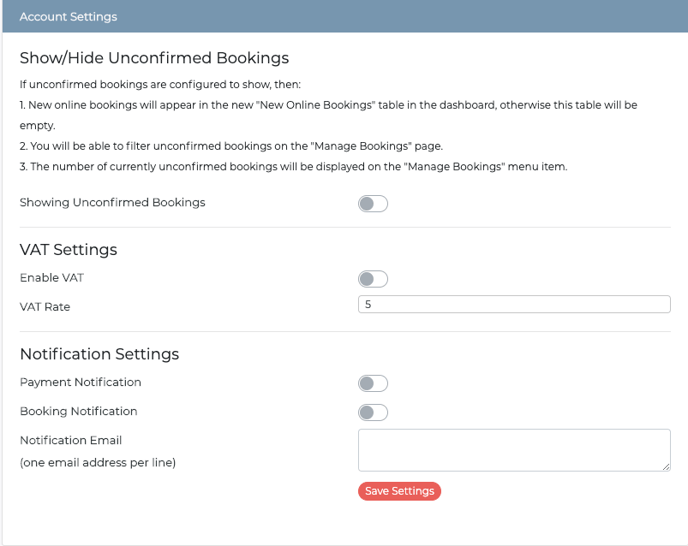The image size is (688, 546).
Task: Enable the Showing Unconfirmed Bookings switch
Action: (x=373, y=204)
